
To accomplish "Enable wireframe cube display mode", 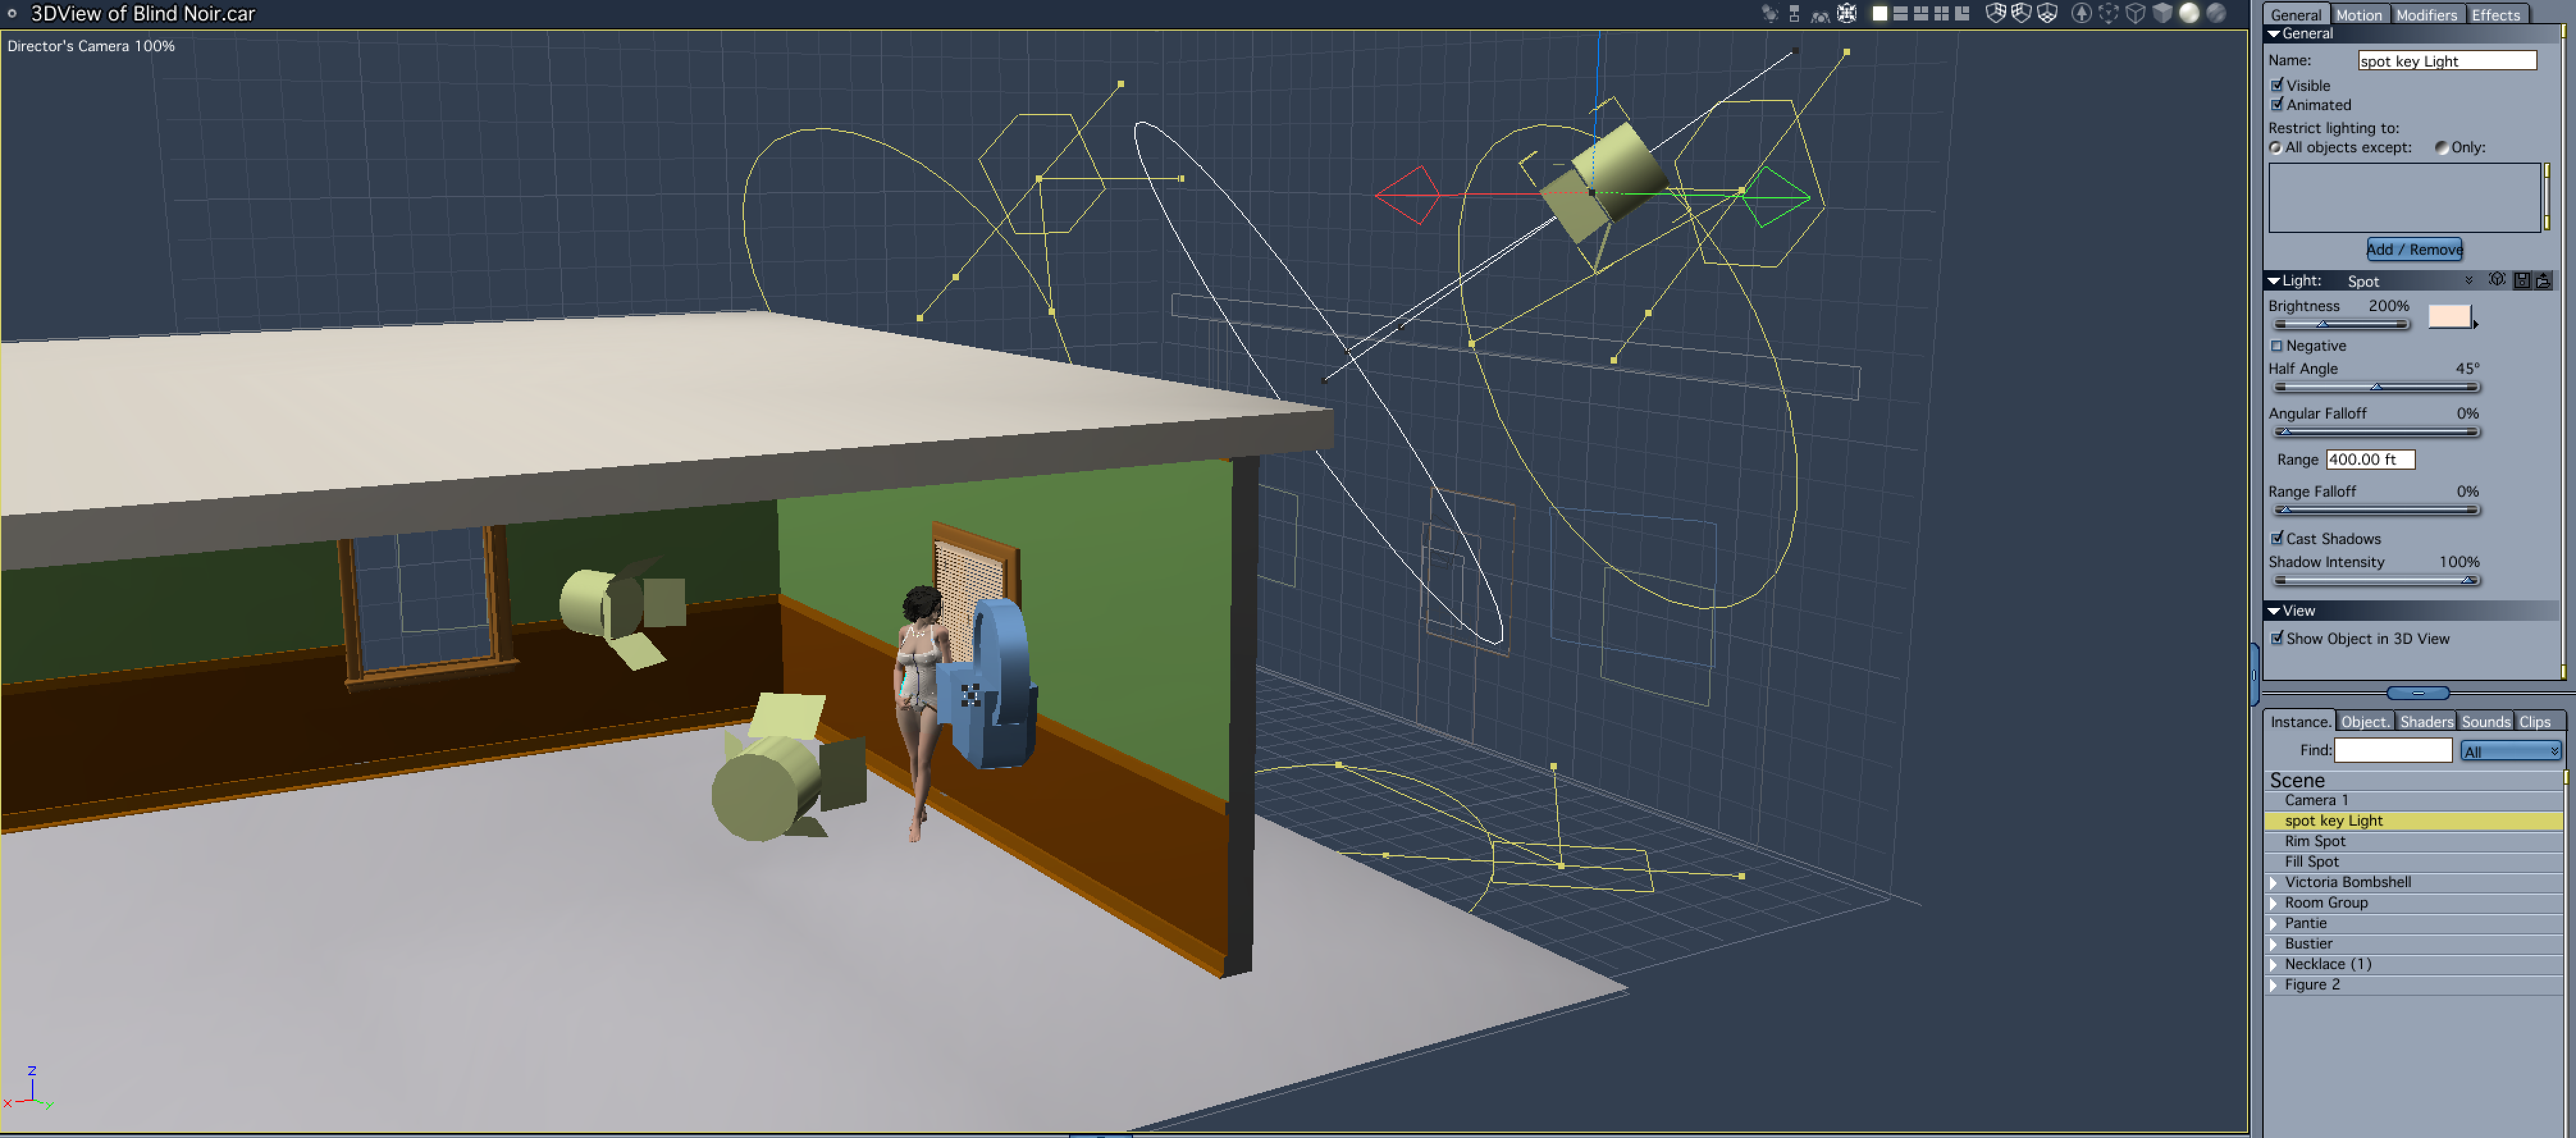I will [2136, 13].
